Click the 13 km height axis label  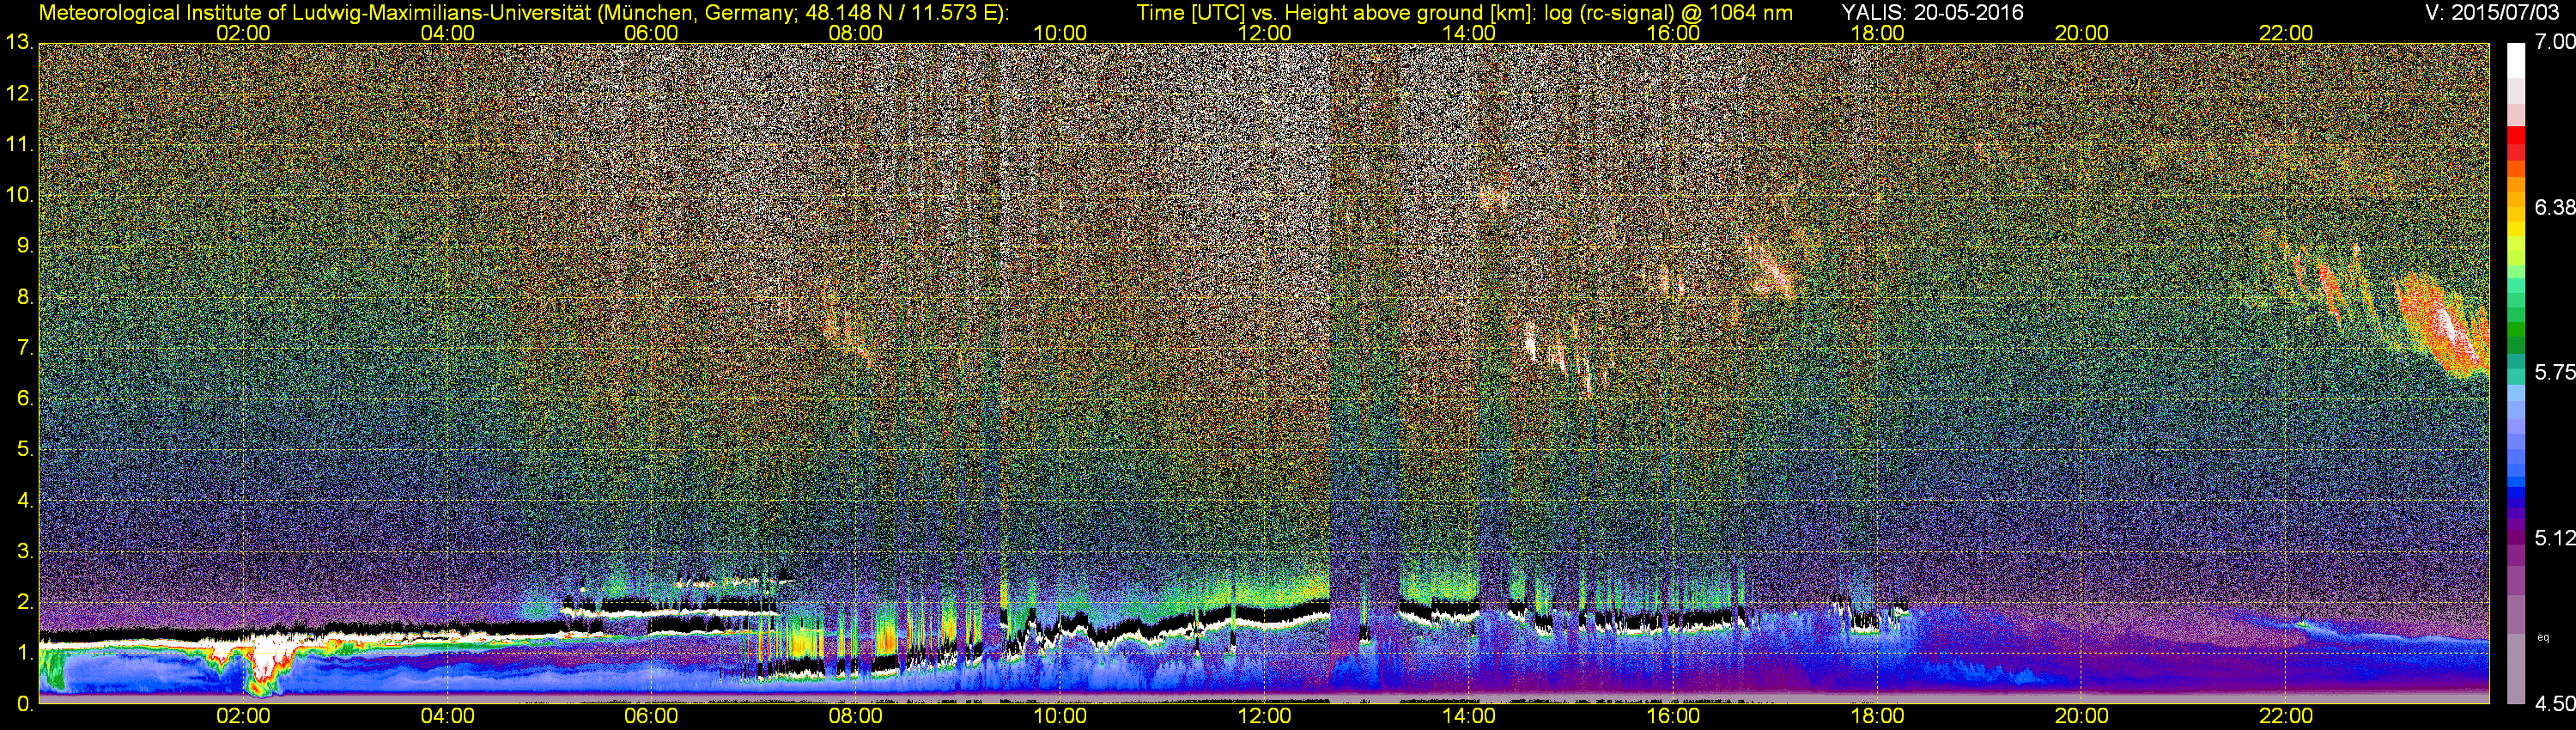(x=19, y=43)
